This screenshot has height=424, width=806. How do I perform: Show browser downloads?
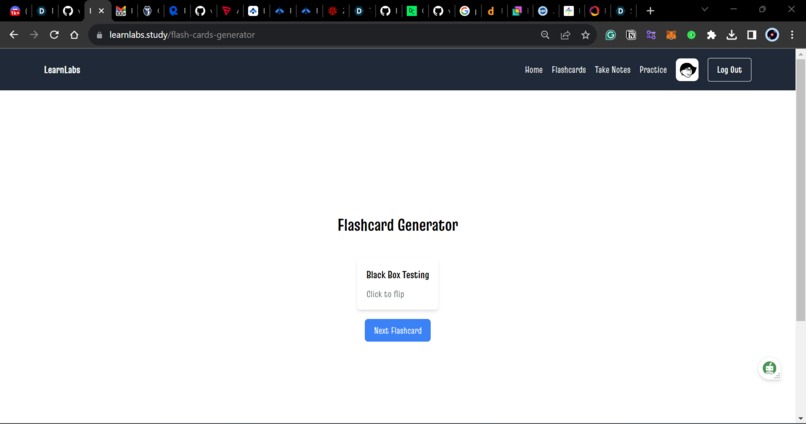pyautogui.click(x=731, y=35)
